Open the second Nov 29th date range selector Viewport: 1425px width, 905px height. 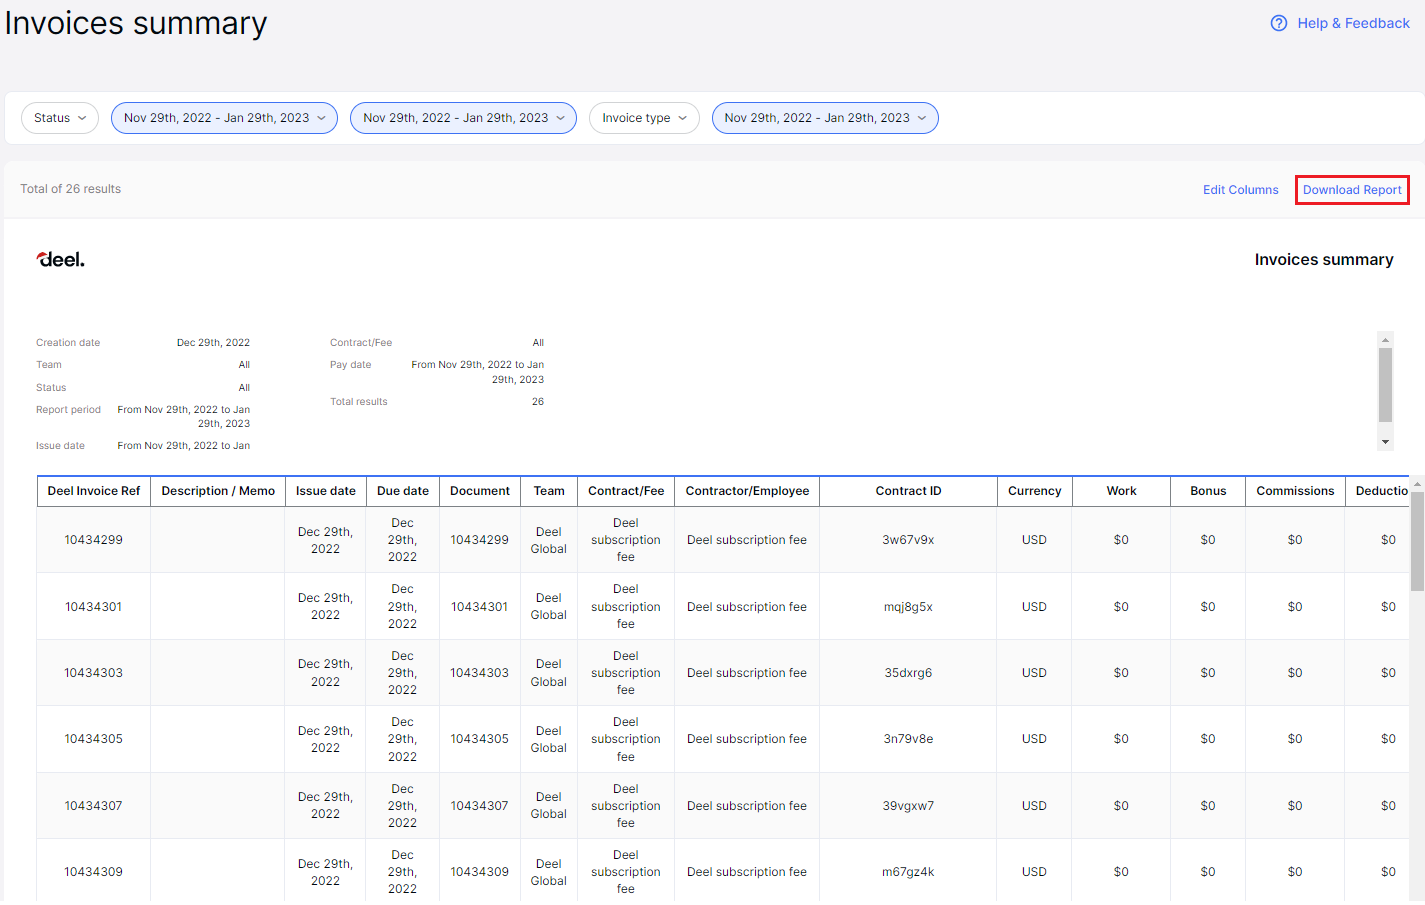462,117
